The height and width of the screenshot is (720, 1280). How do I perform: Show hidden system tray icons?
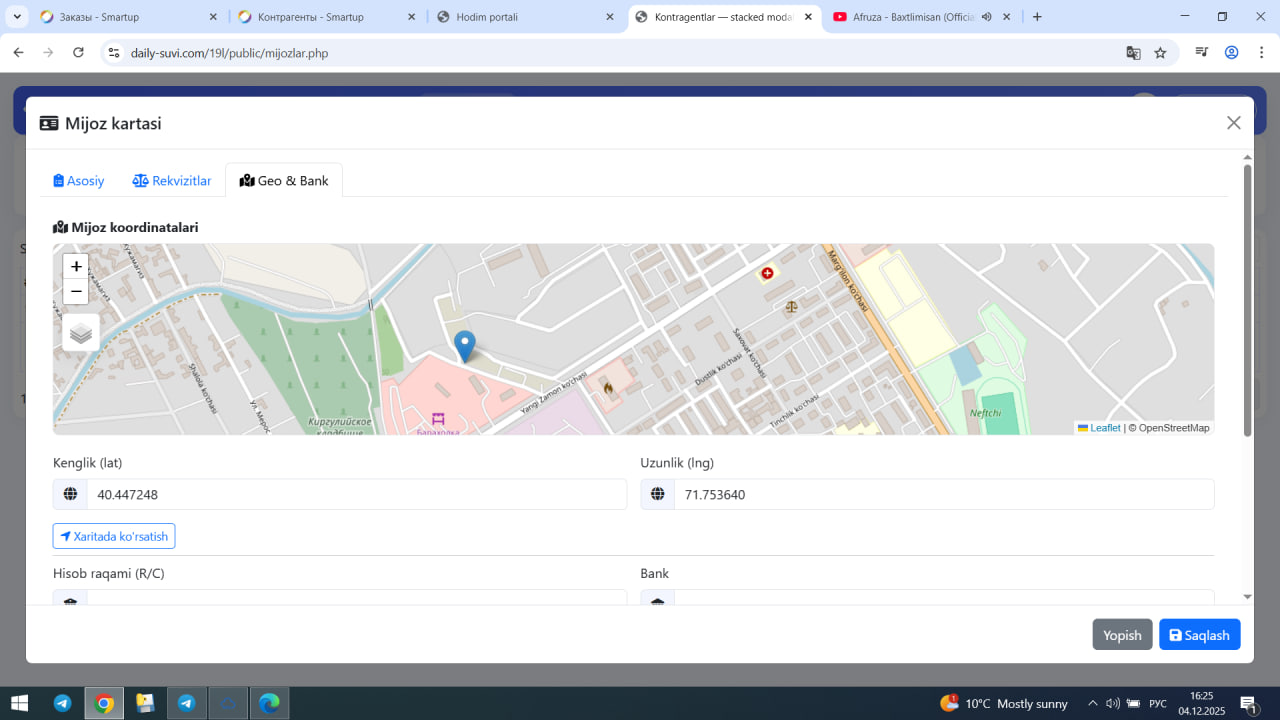pos(1092,704)
